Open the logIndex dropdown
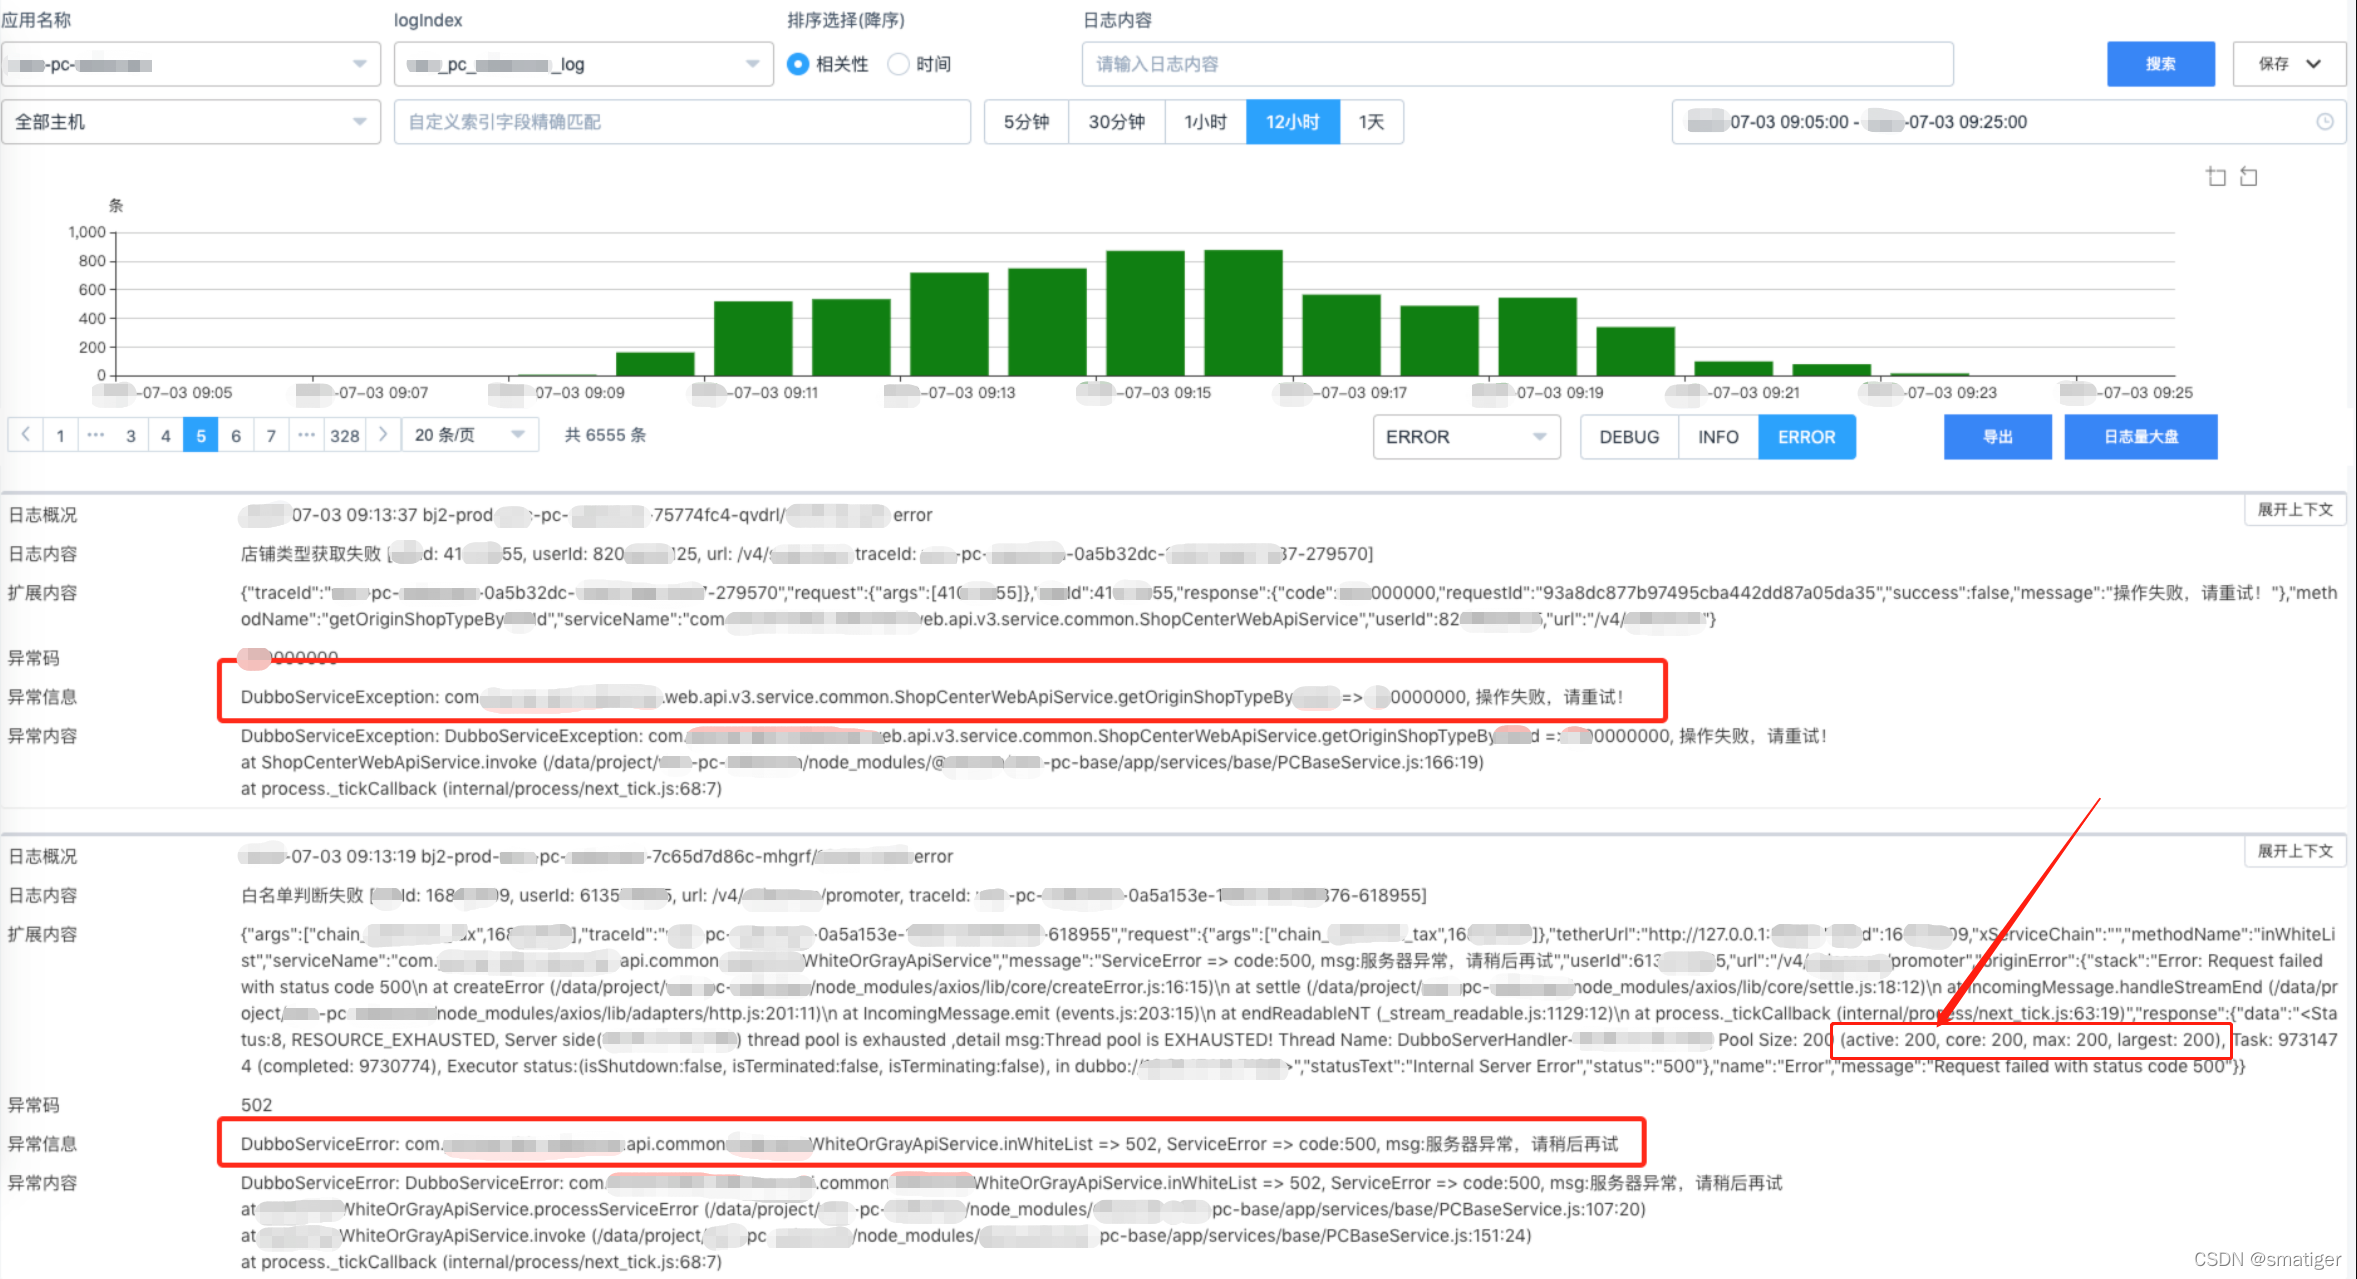2357x1279 pixels. tap(583, 64)
